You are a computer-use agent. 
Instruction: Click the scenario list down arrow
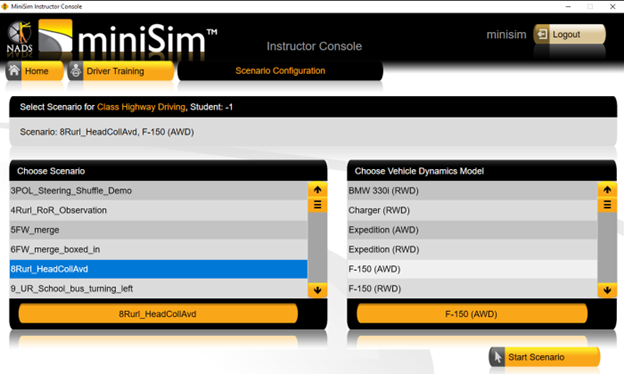click(317, 290)
